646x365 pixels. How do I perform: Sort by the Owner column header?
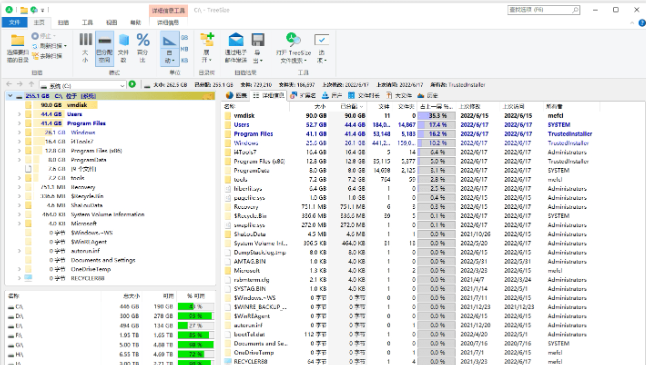point(572,106)
